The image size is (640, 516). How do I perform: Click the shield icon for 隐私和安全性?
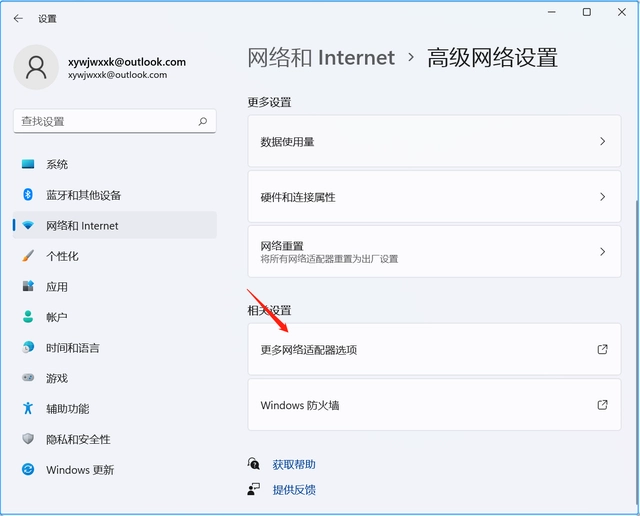(x=28, y=439)
